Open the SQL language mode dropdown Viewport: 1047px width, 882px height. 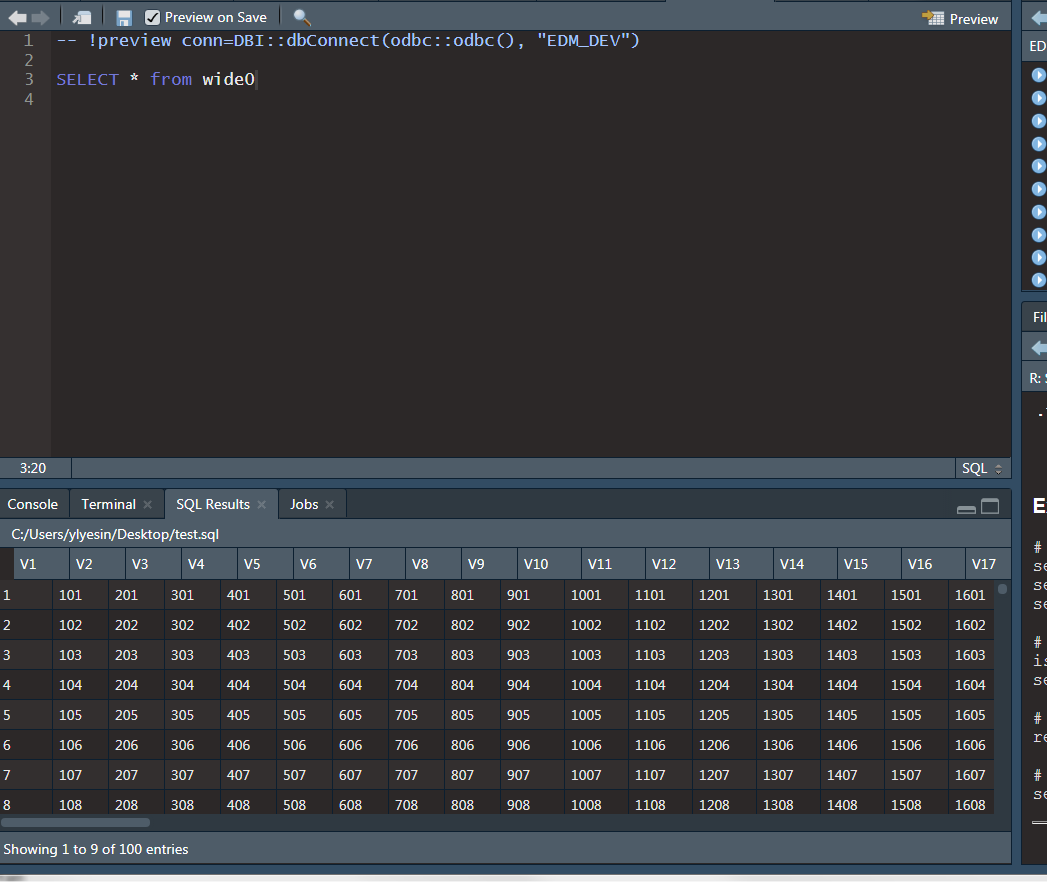click(982, 468)
